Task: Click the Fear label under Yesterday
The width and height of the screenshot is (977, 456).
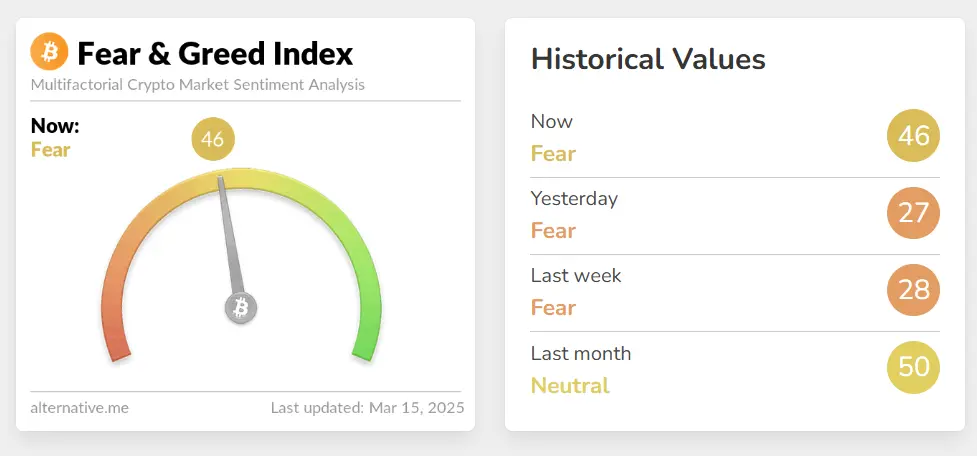Action: (x=553, y=231)
